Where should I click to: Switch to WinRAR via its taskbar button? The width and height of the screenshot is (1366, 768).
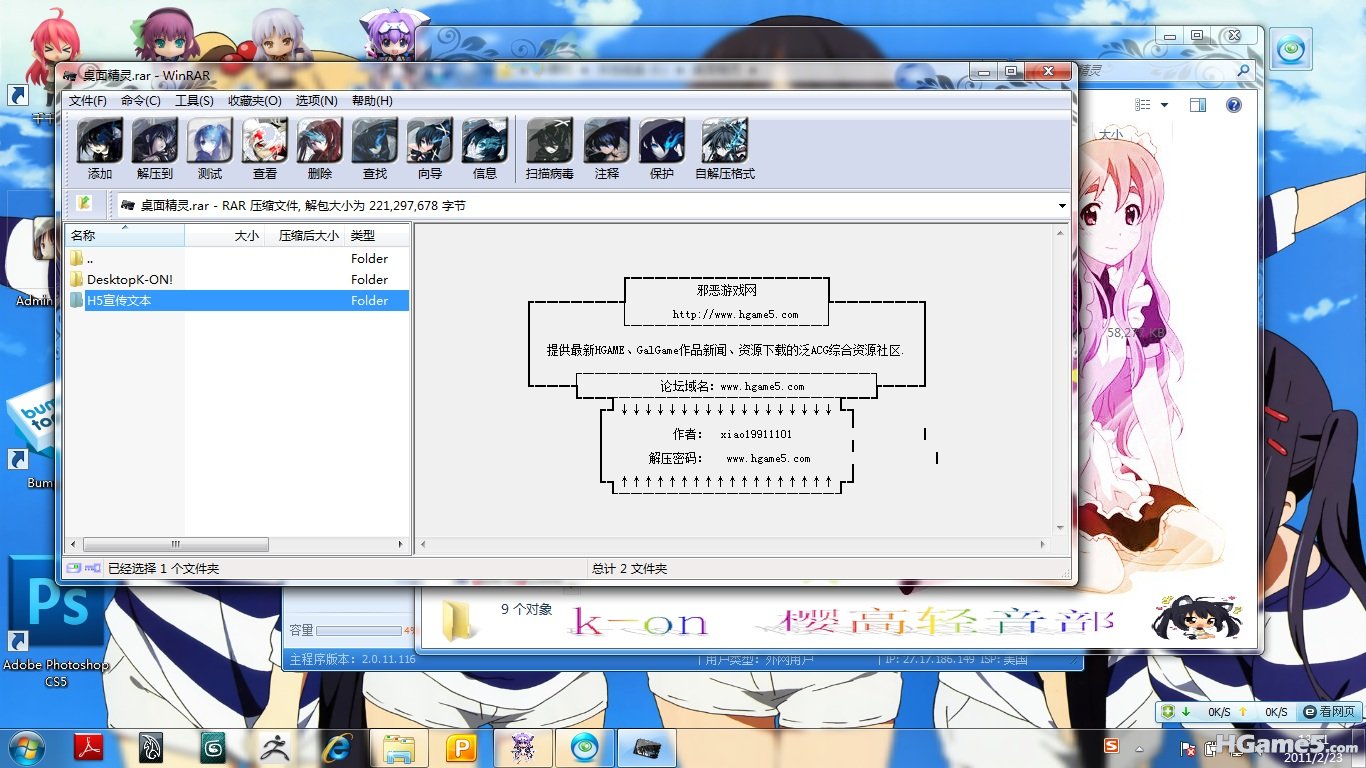pyautogui.click(x=648, y=748)
